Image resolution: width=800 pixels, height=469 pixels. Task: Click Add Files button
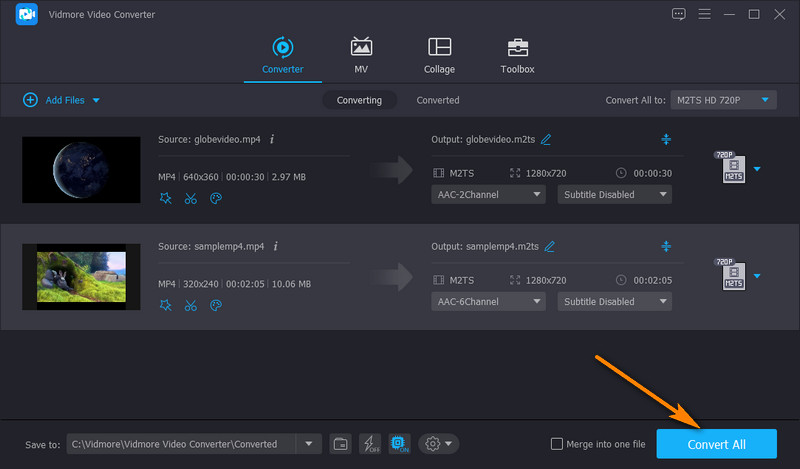point(61,100)
